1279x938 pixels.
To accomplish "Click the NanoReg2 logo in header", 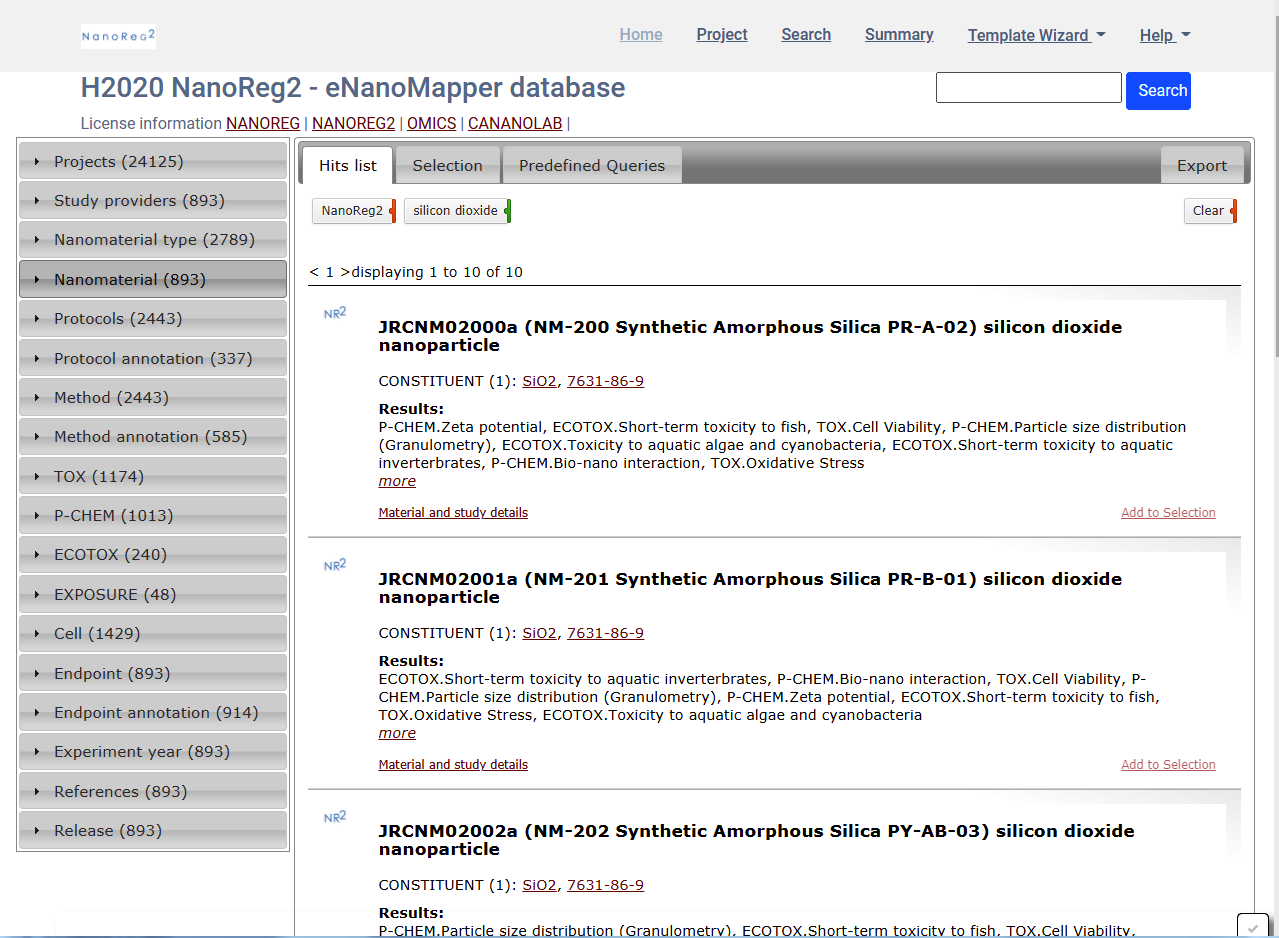I will [x=118, y=36].
